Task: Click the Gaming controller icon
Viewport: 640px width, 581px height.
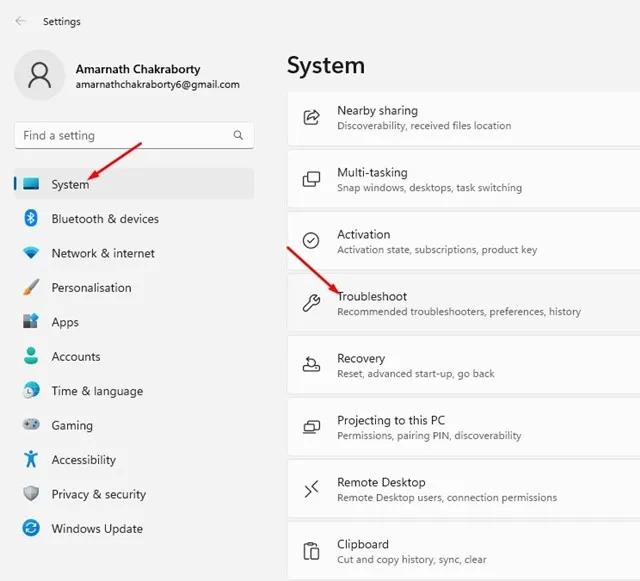Action: [x=31, y=424]
